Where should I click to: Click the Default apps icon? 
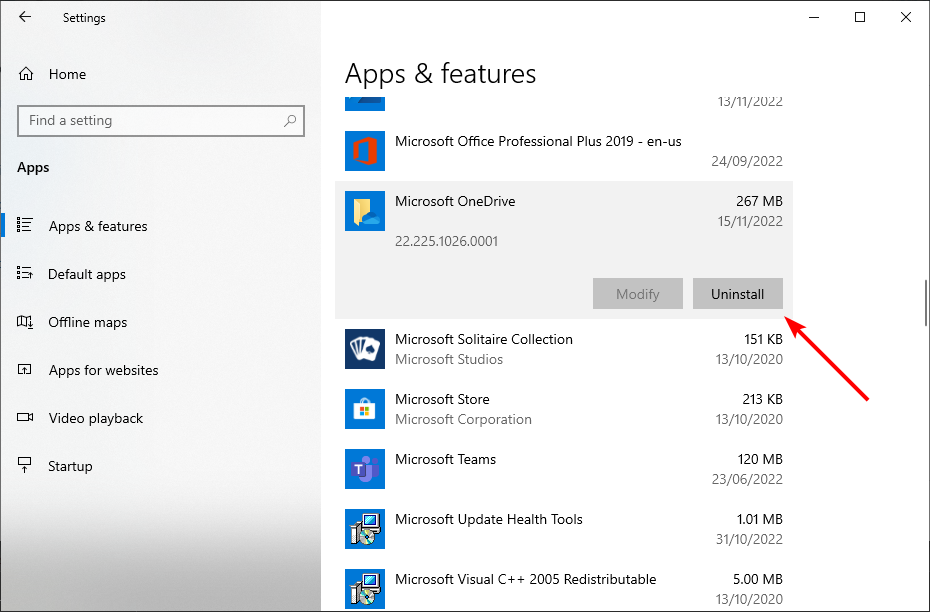pos(24,273)
